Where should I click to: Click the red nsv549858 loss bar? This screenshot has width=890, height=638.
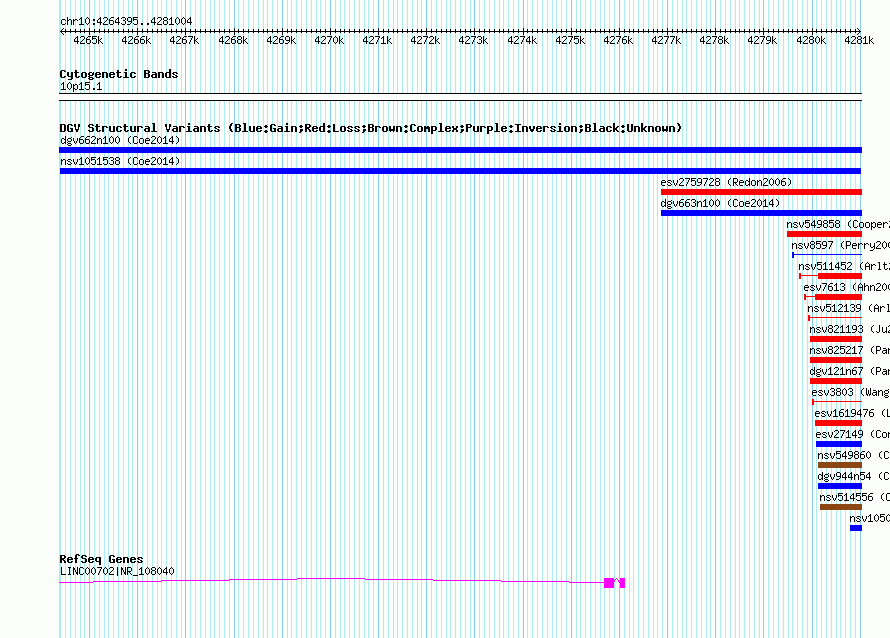(824, 234)
